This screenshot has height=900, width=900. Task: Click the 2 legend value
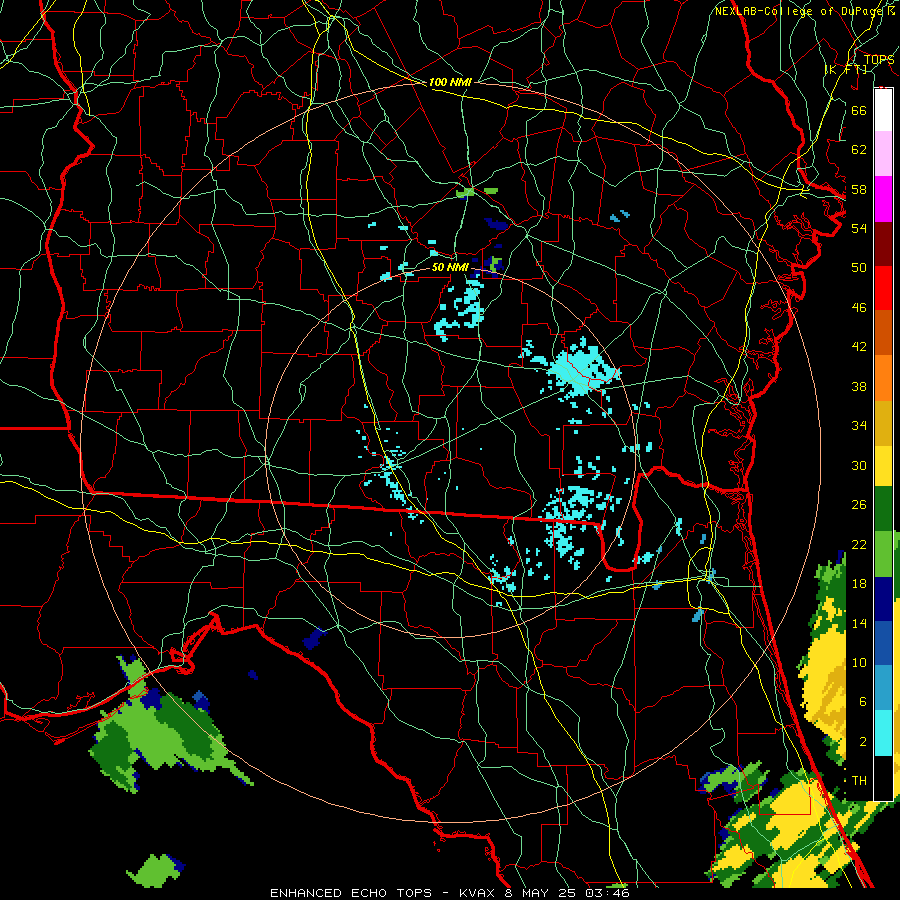pos(862,742)
